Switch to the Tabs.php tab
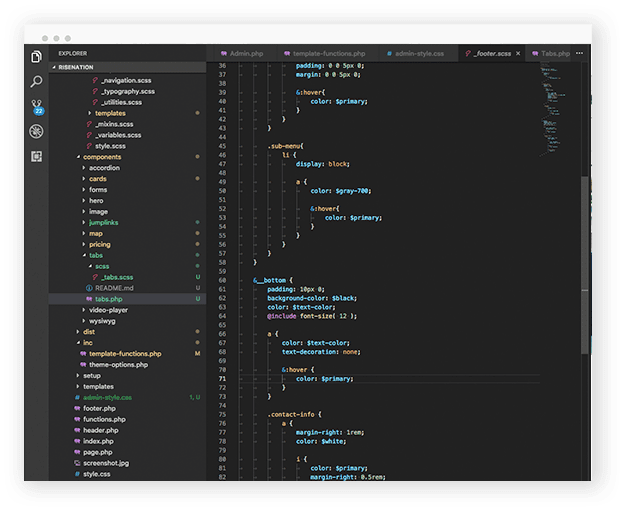Image resolution: width=625 pixels, height=512 pixels. pos(550,53)
